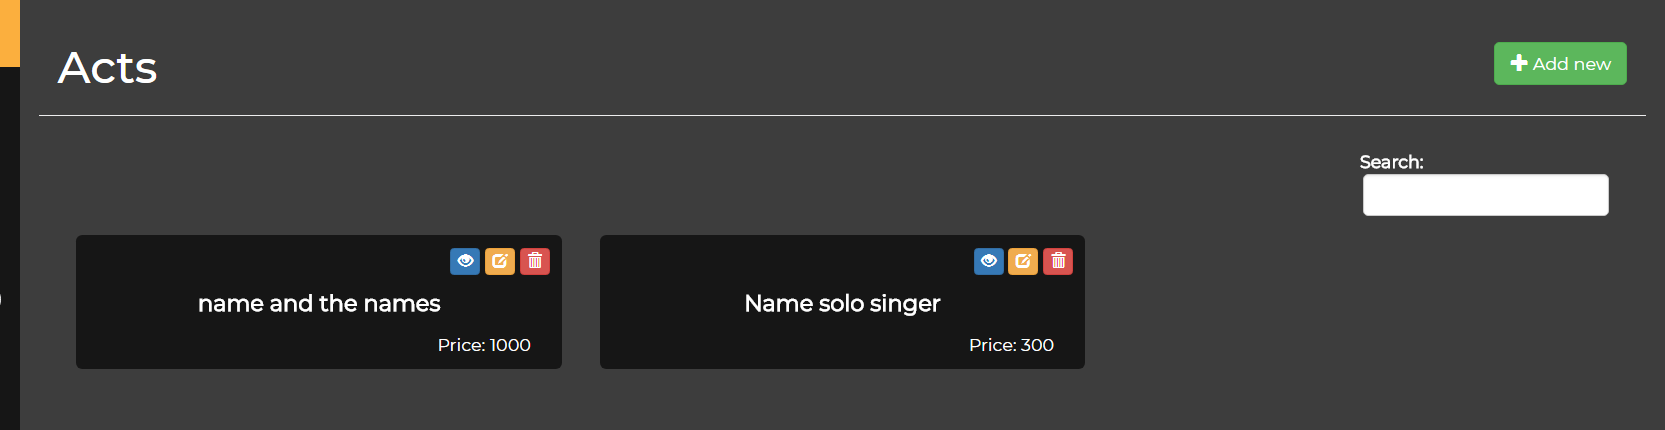View the 'Name solo singer' act
The width and height of the screenshot is (1665, 430).
989,261
